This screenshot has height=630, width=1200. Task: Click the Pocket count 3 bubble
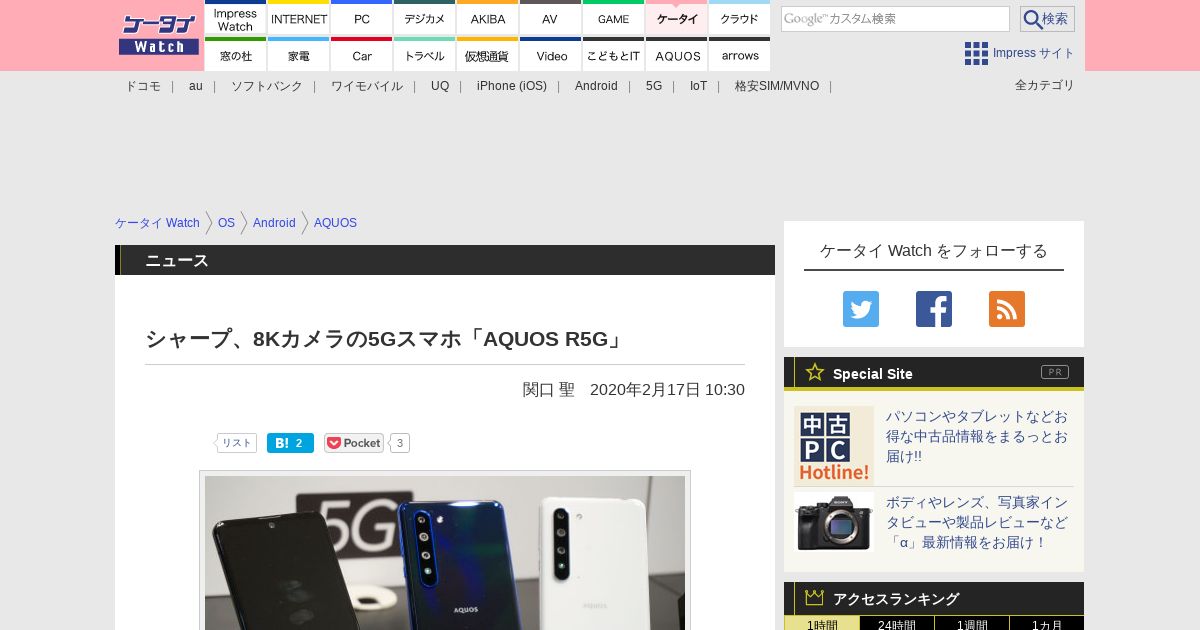[x=400, y=443]
